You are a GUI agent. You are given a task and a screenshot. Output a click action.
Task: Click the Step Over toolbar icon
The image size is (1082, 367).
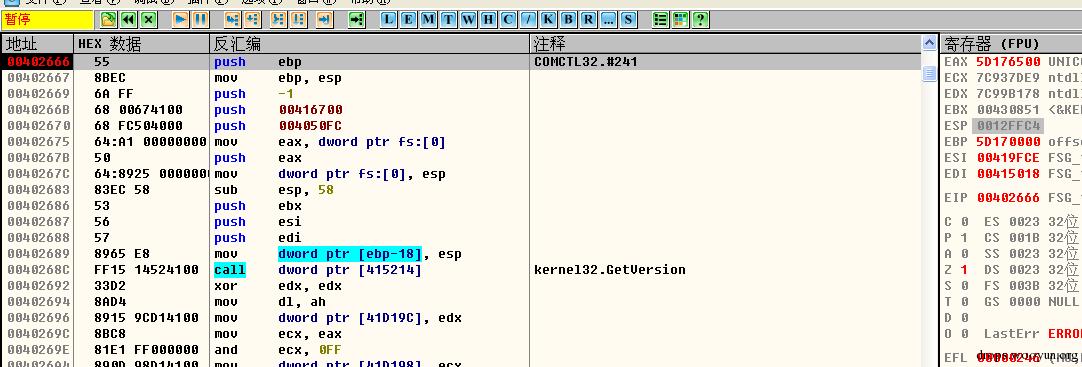pyautogui.click(x=253, y=19)
